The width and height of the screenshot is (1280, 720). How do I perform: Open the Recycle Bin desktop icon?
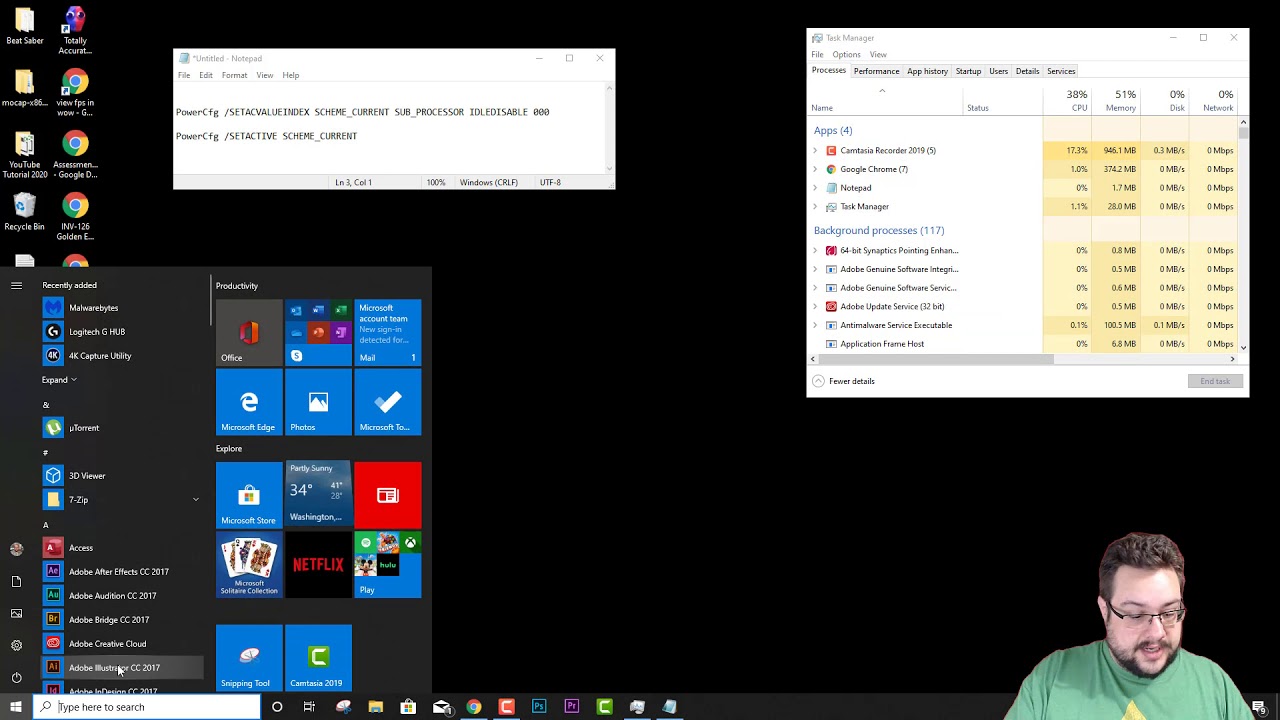[x=24, y=212]
